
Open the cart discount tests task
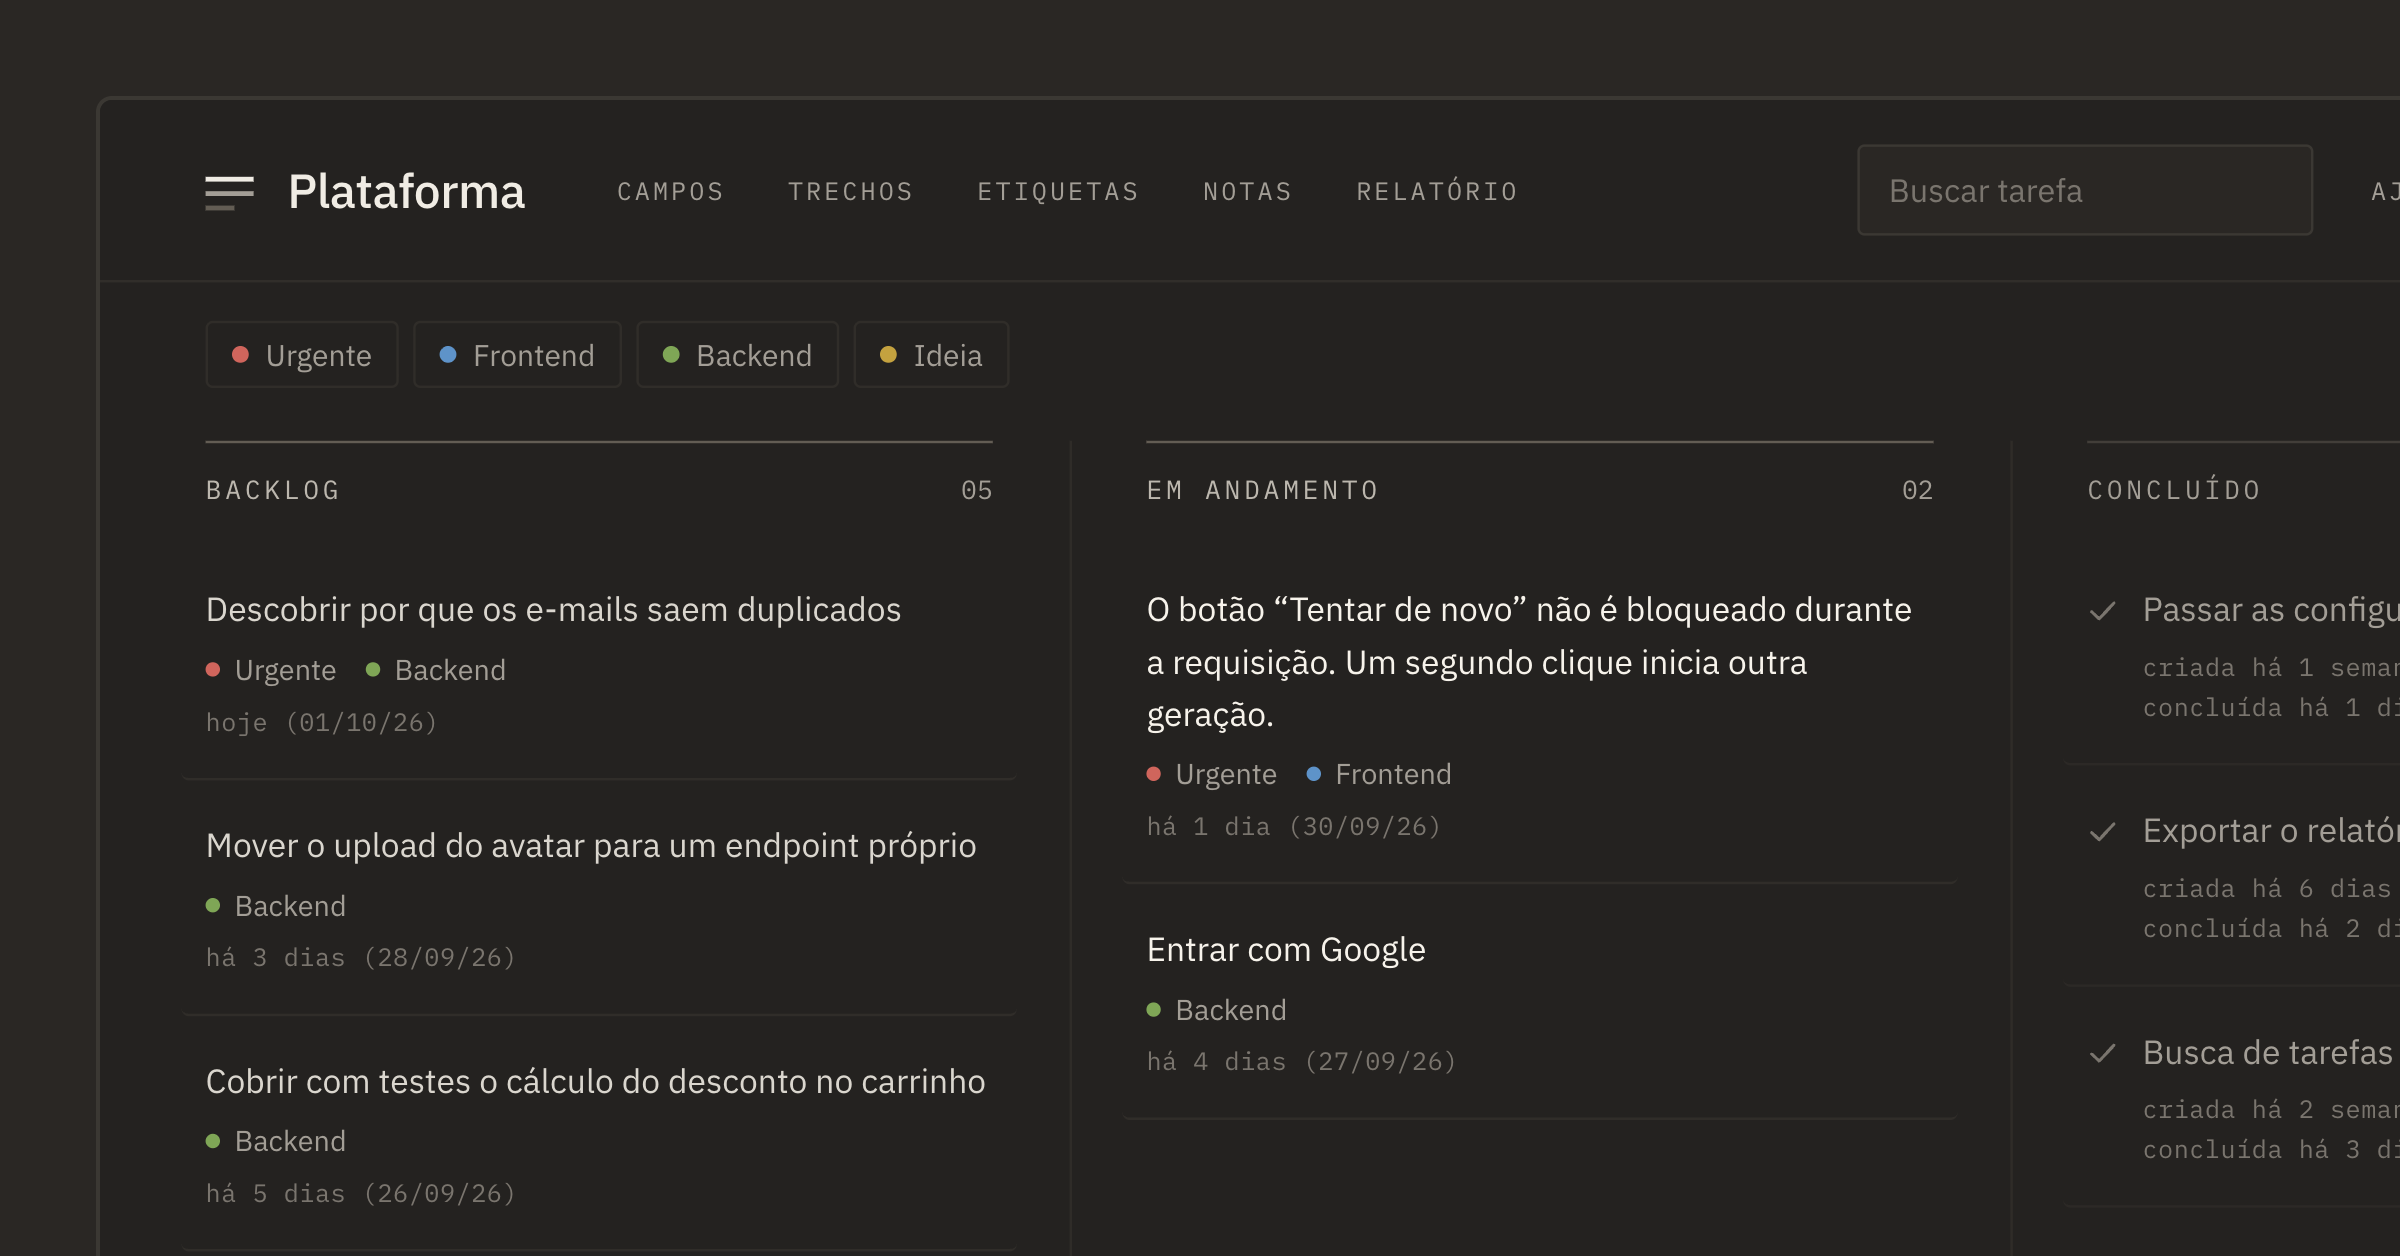[595, 1081]
